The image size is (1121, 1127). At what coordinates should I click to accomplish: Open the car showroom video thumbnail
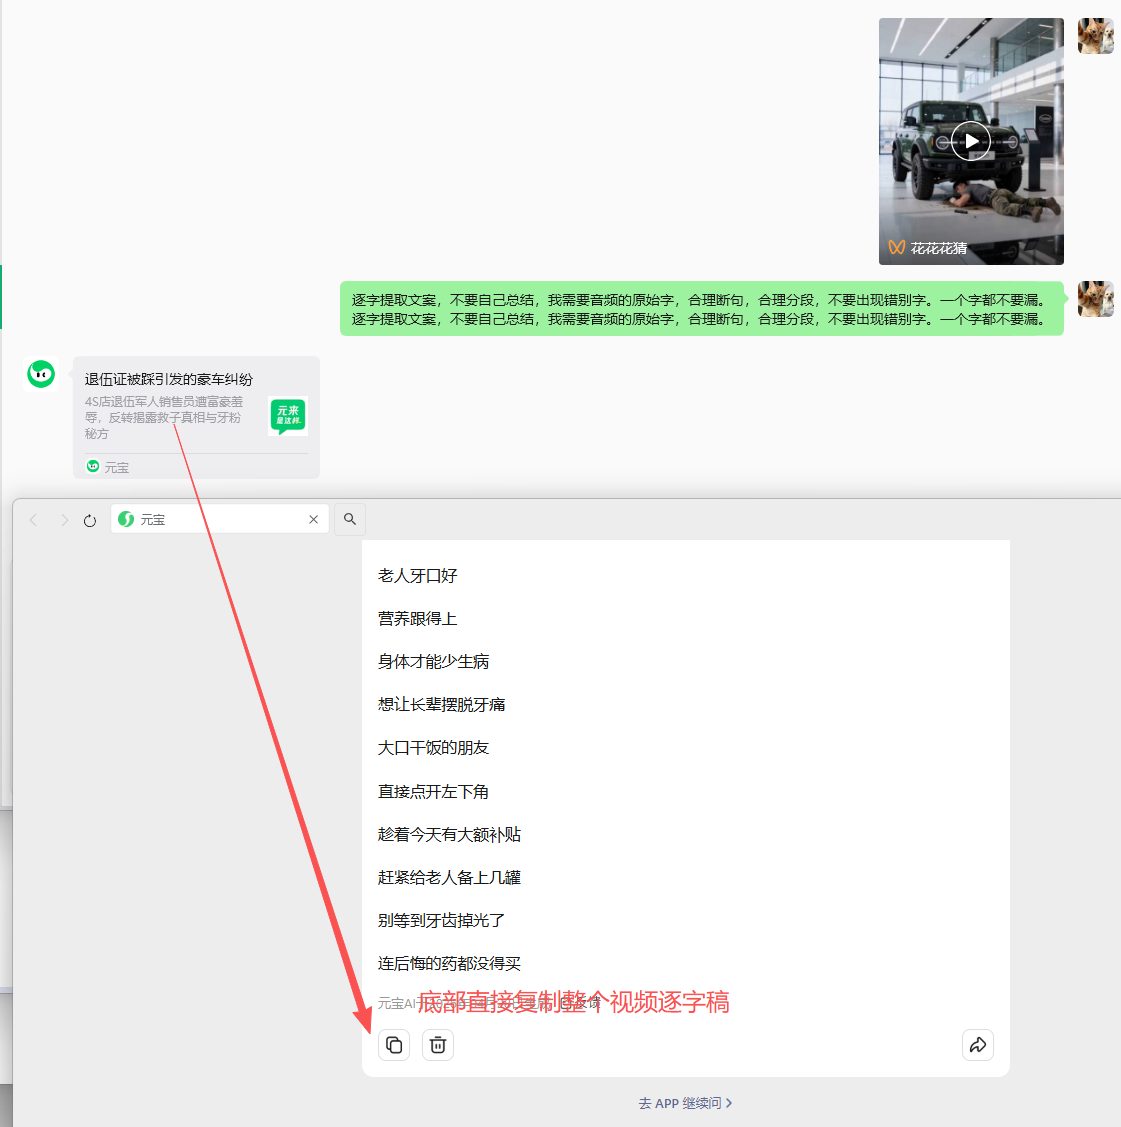[971, 141]
